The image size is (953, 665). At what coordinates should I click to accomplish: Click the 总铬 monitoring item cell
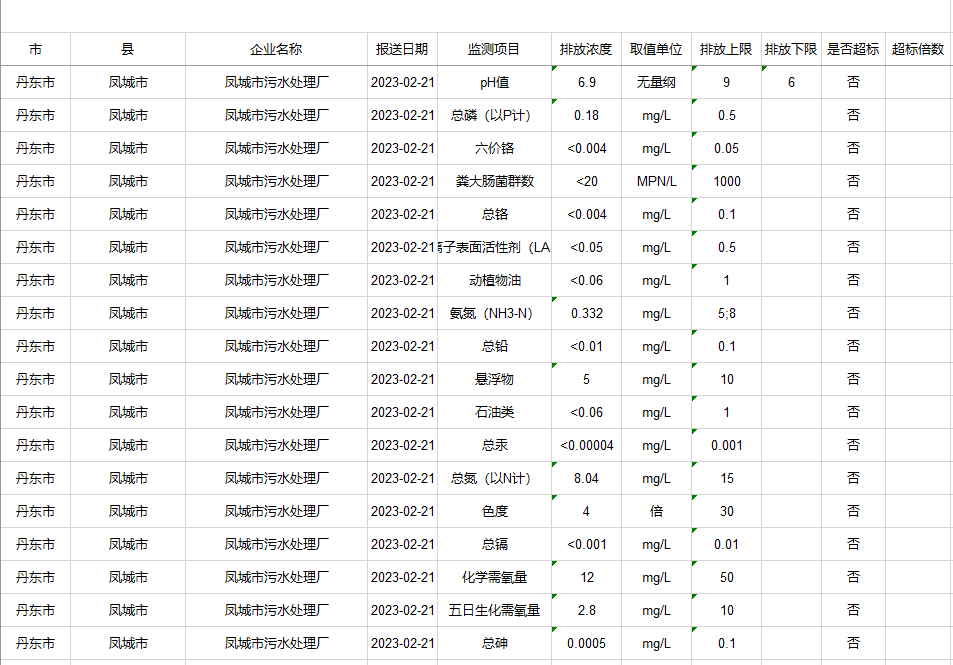coord(494,214)
